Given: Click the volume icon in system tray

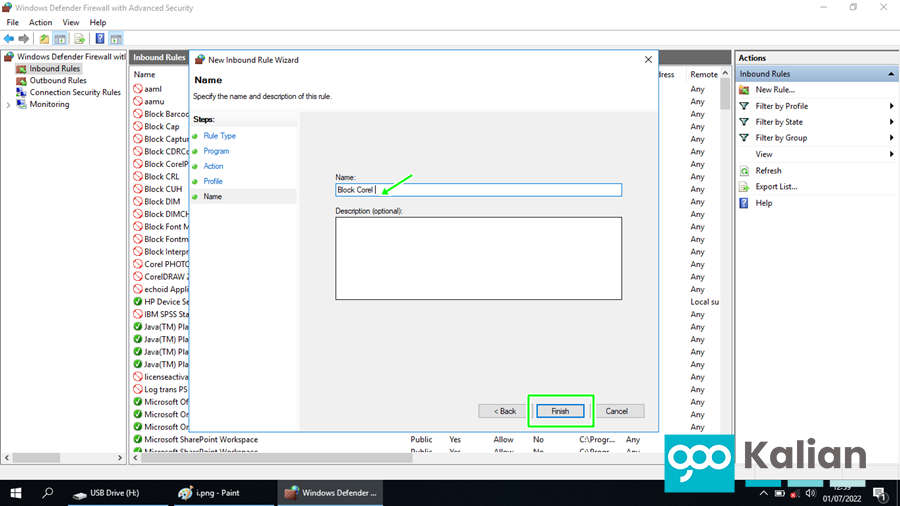Looking at the screenshot, I should pos(810,493).
